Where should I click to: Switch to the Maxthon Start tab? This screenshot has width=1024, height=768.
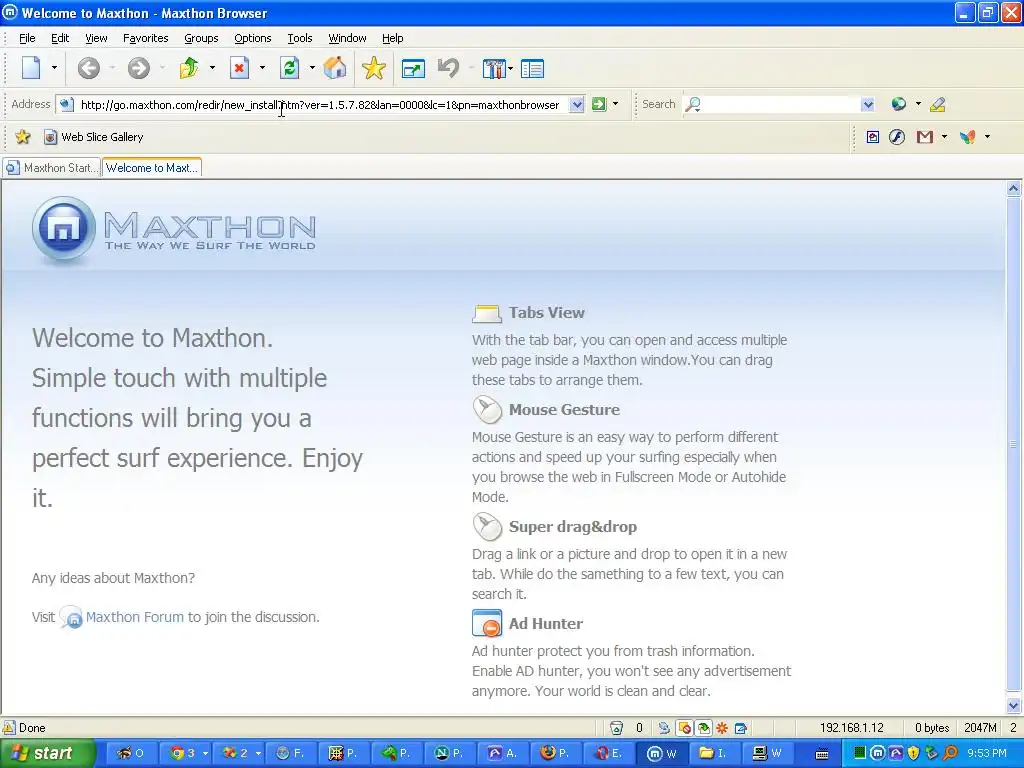tap(52, 168)
